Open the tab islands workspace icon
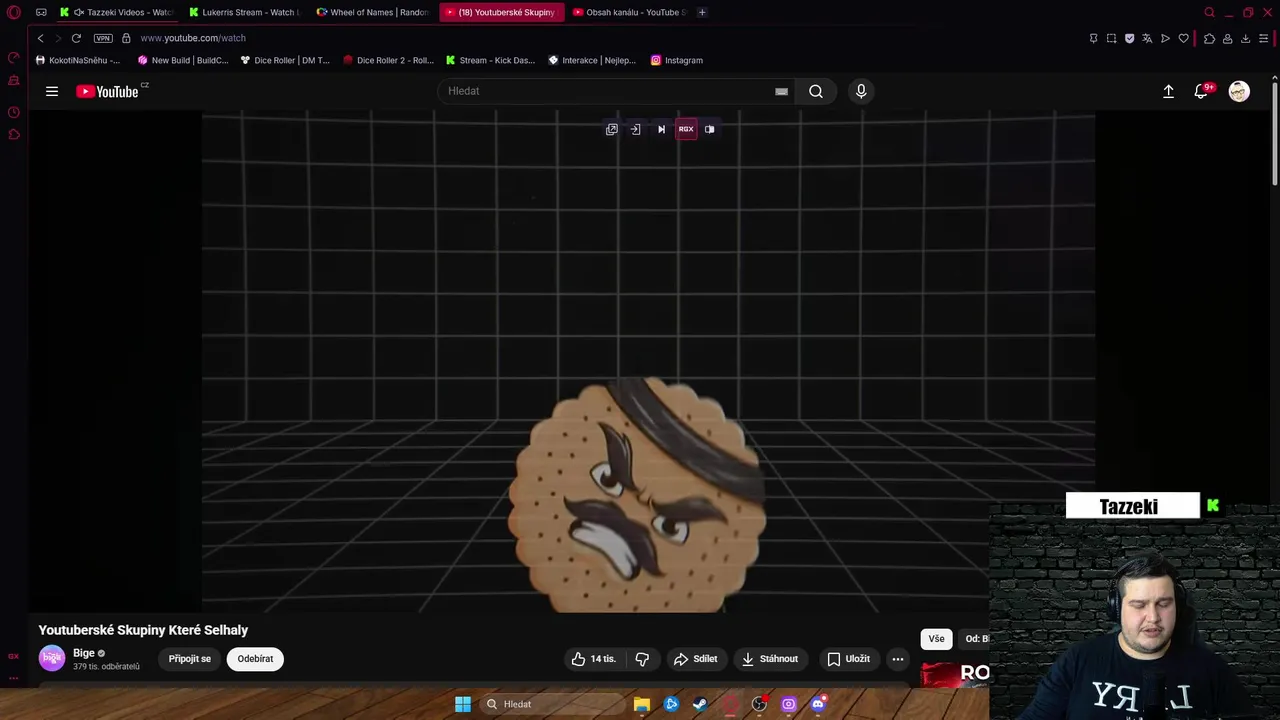This screenshot has height=720, width=1280. [x=41, y=12]
